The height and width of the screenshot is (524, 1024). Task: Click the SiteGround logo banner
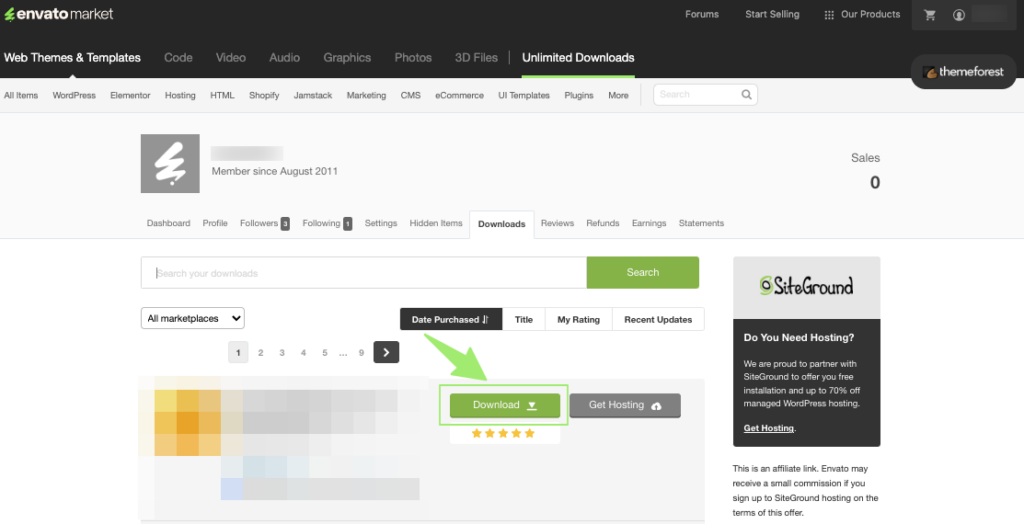(x=807, y=287)
